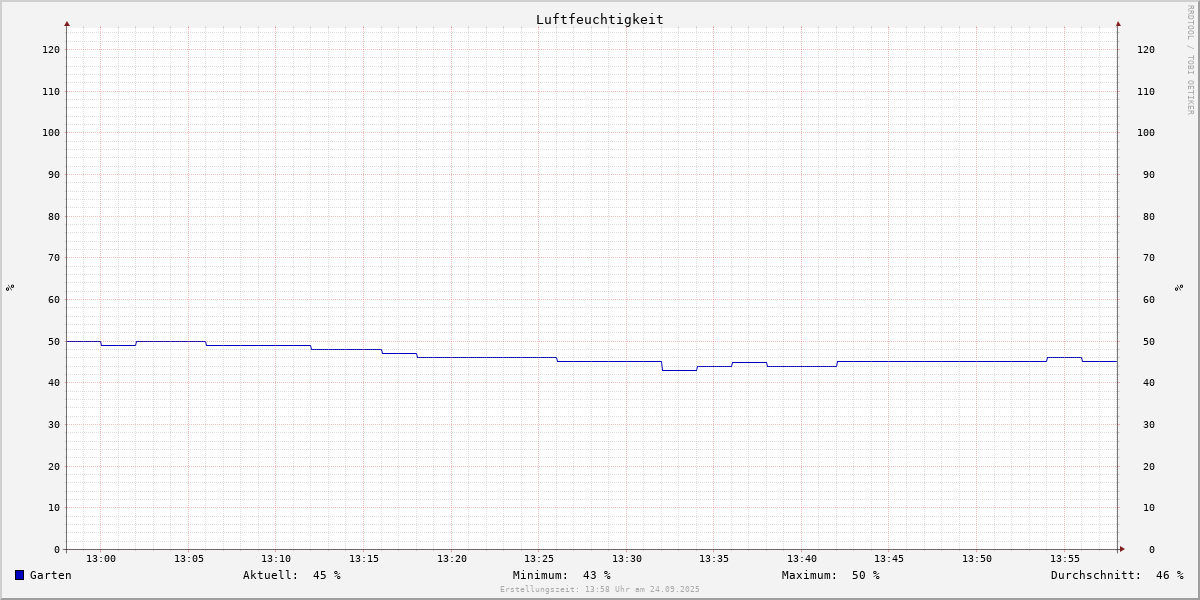
Task: Click the 13:55 time axis label
Action: click(x=1065, y=559)
